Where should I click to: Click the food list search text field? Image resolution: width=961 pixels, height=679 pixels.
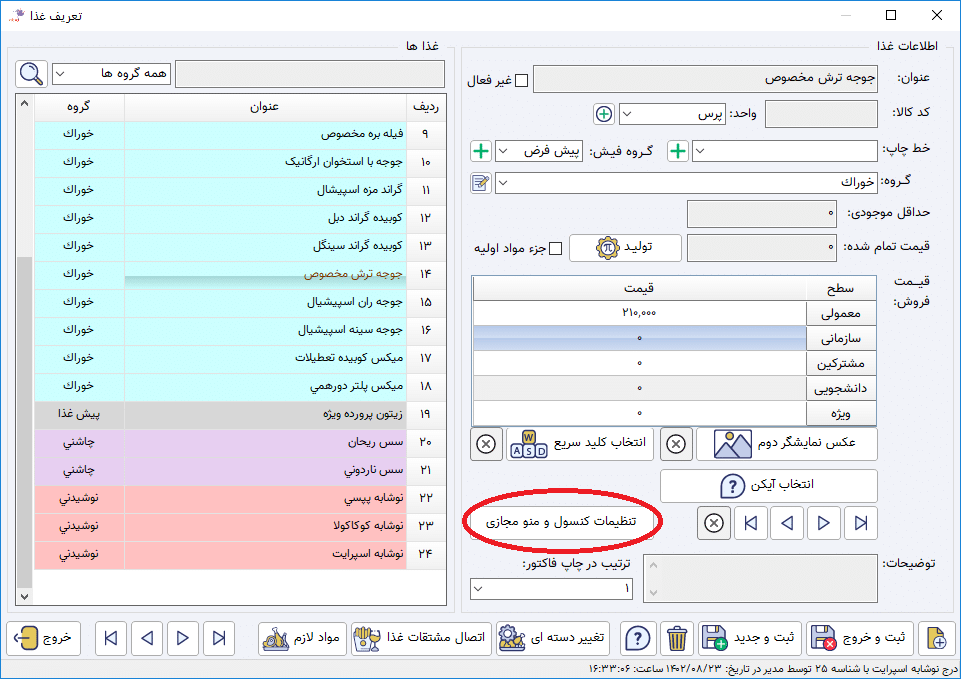click(x=310, y=74)
